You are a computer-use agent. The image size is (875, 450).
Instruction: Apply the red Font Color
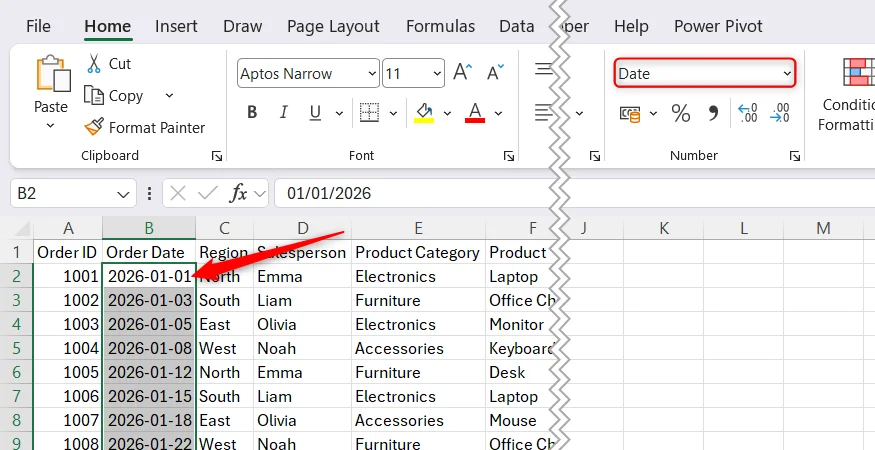click(475, 113)
